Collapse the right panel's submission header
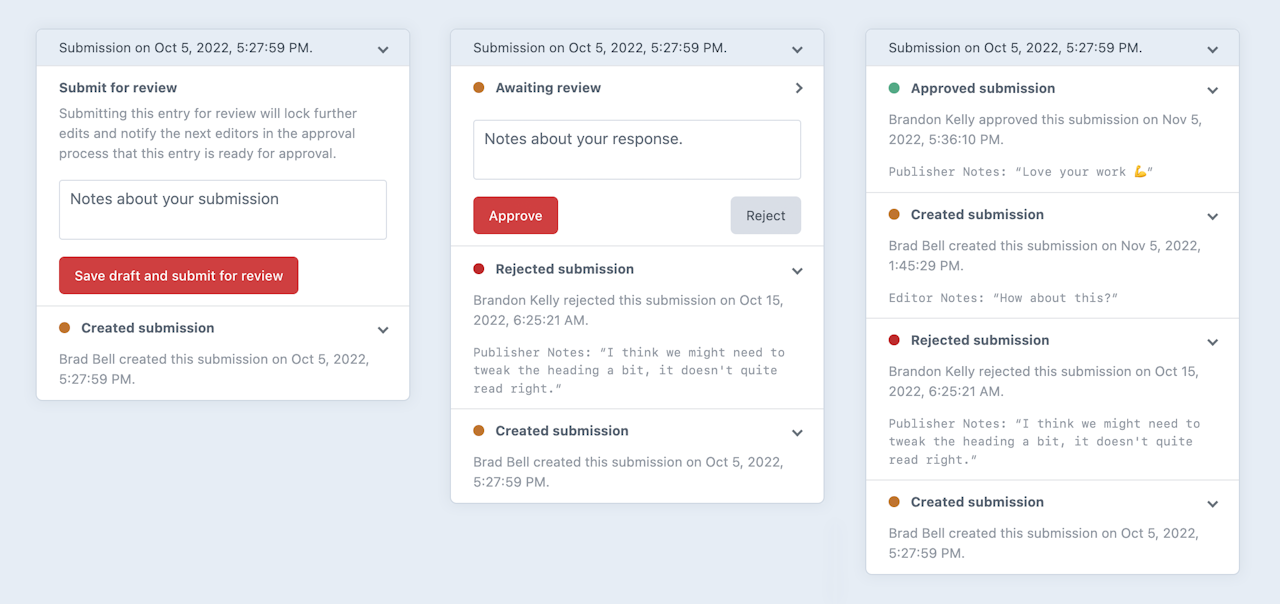 pyautogui.click(x=1212, y=49)
